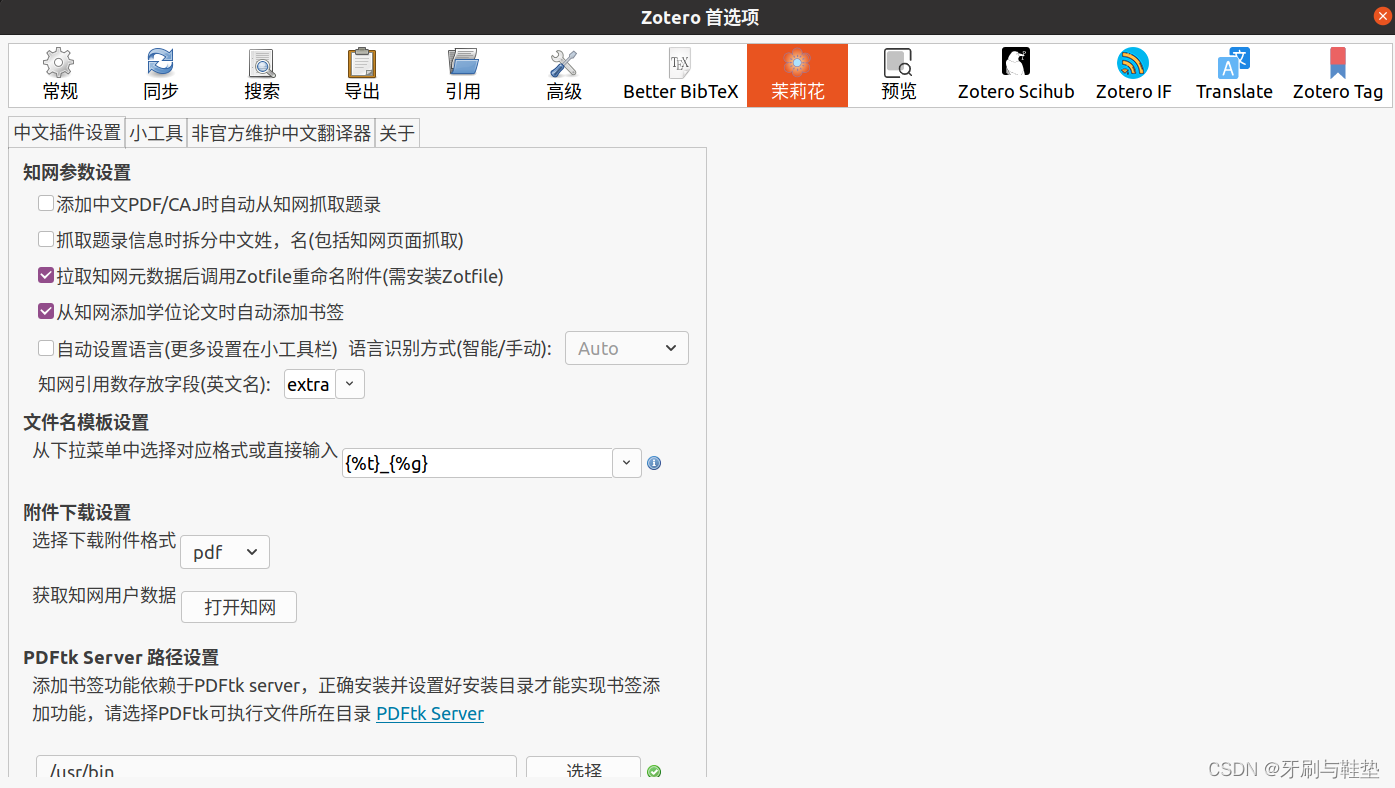Click the 知网引用数存放字段(英文名) label
1395x788 pixels.
(155, 384)
